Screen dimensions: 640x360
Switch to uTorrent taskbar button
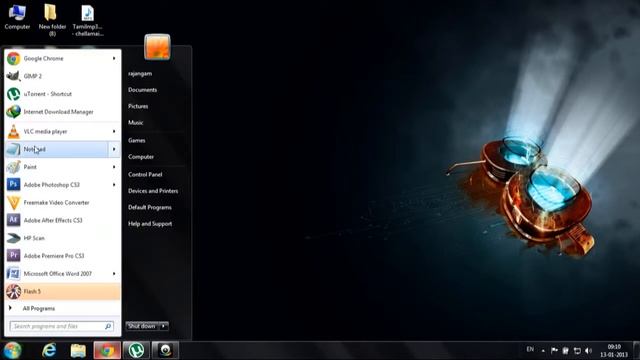click(136, 351)
